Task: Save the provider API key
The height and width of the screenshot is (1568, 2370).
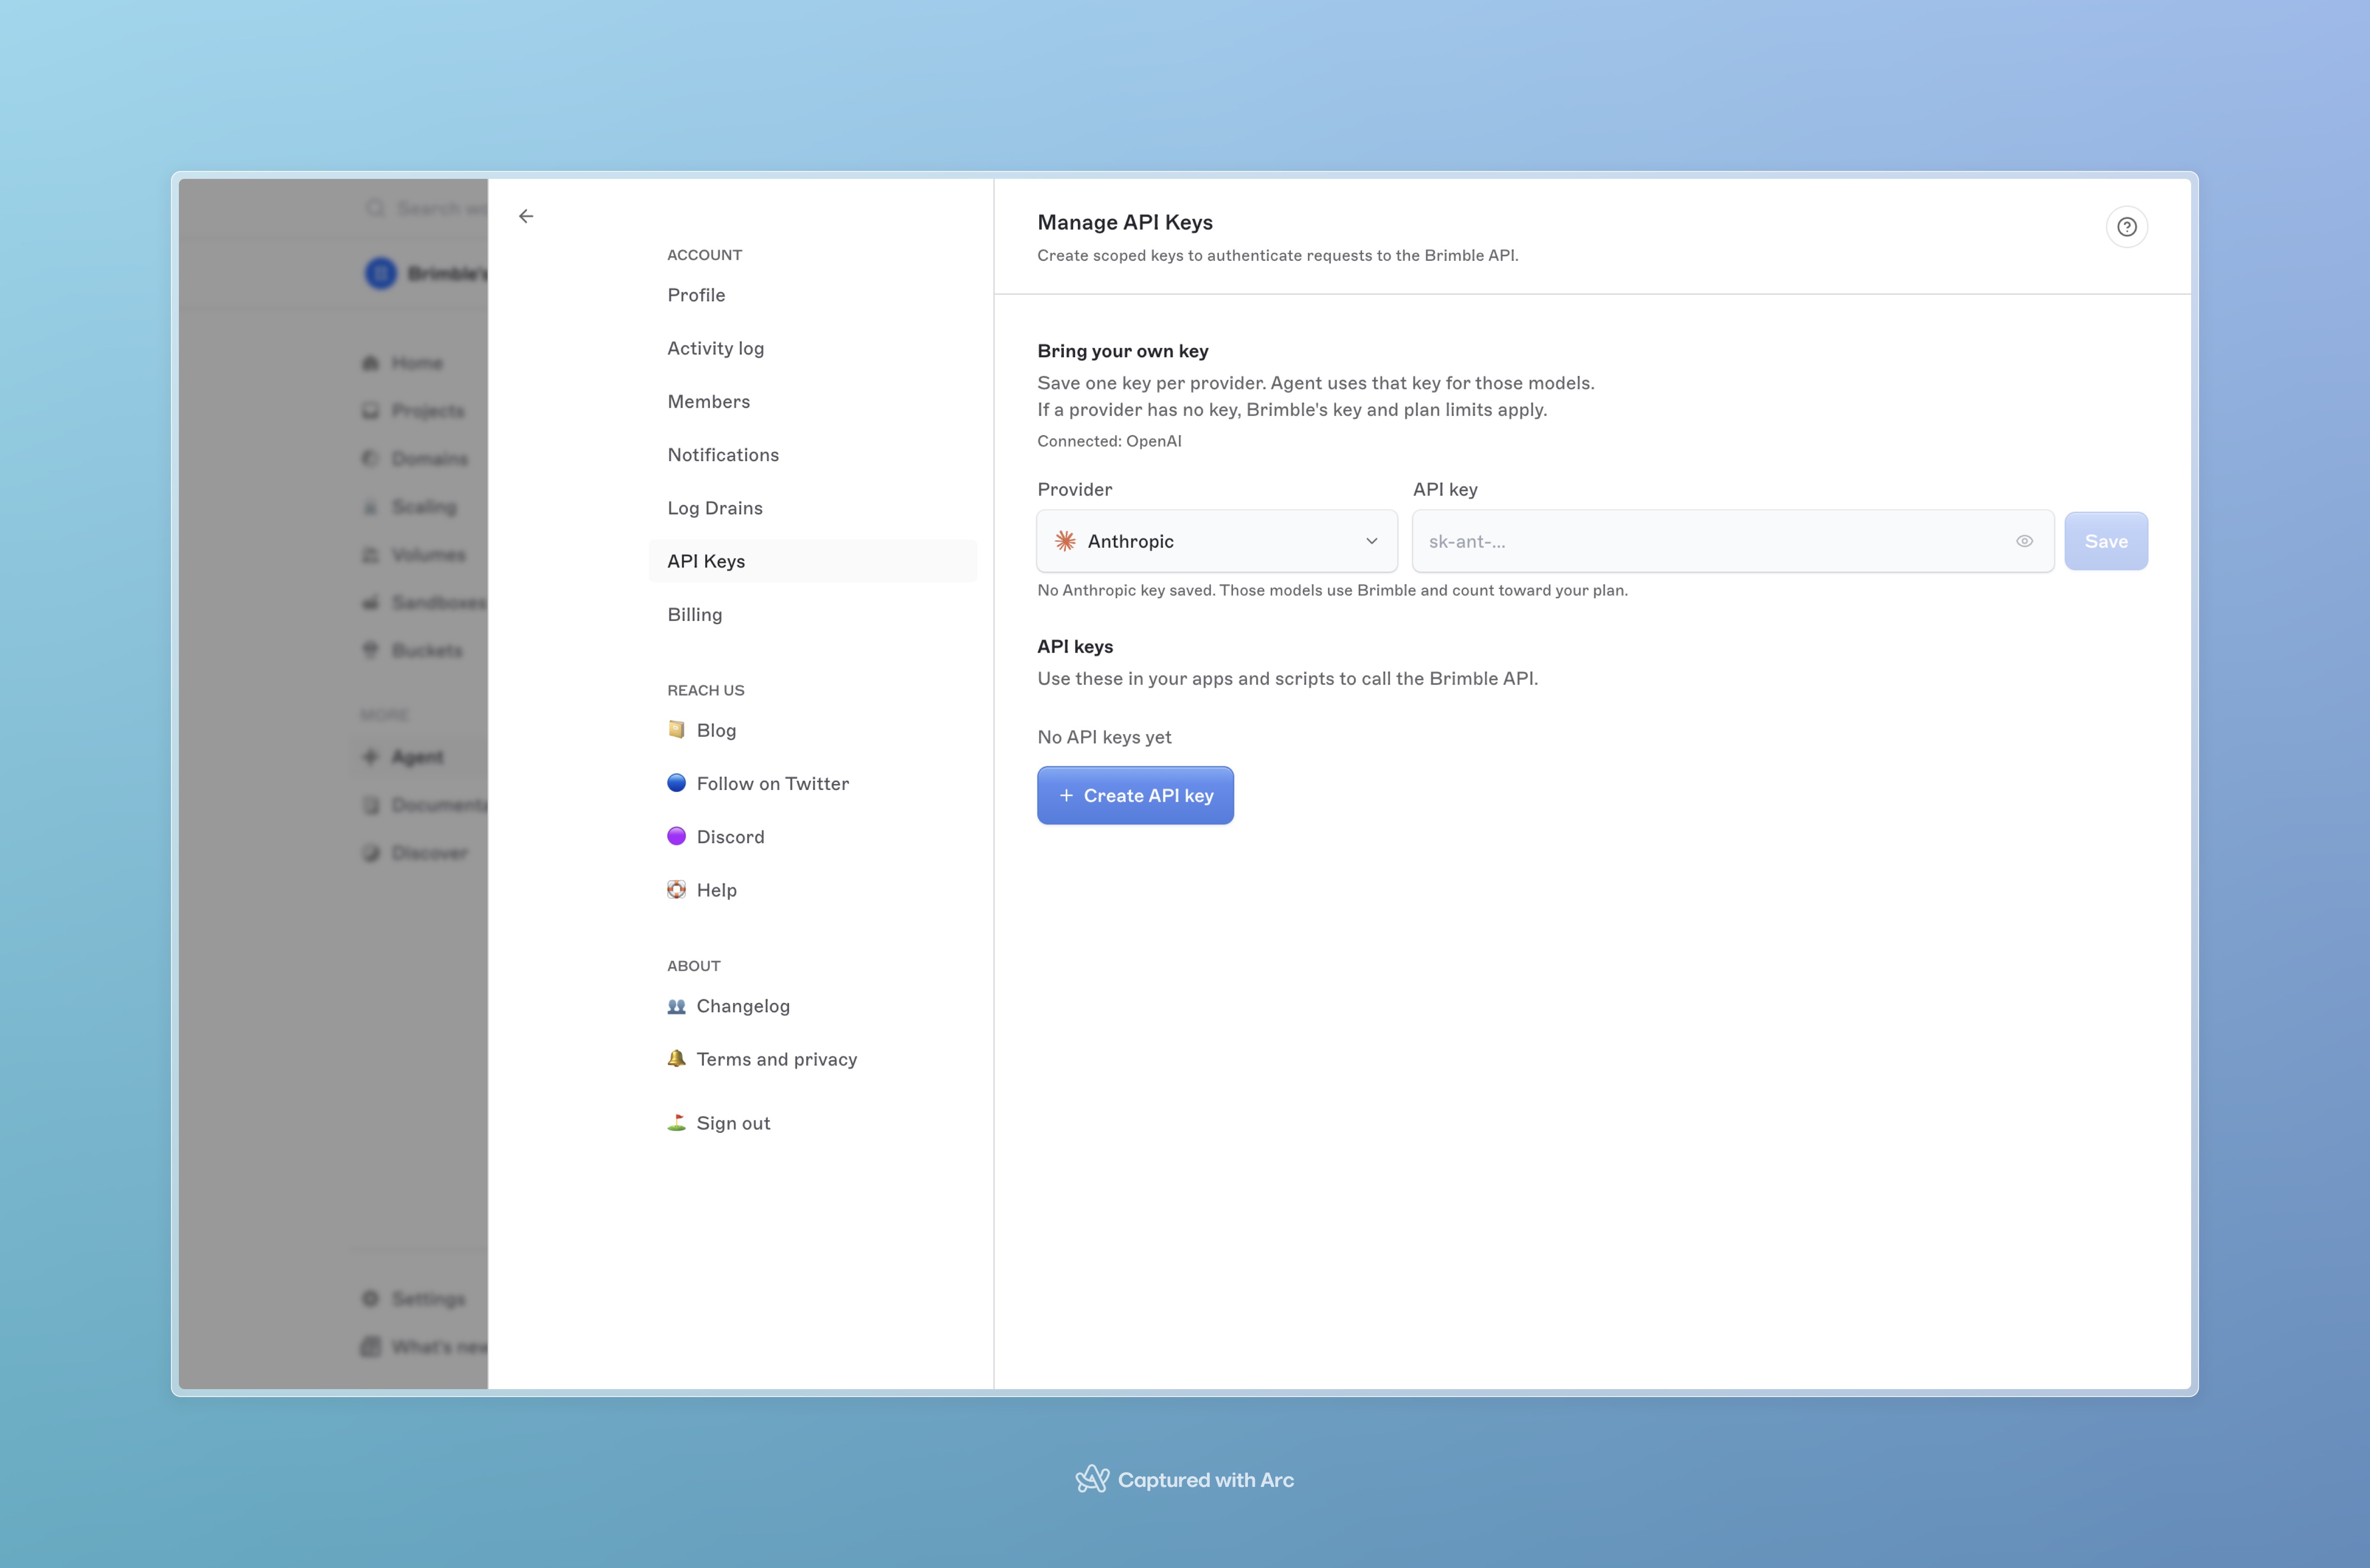Action: (2106, 541)
